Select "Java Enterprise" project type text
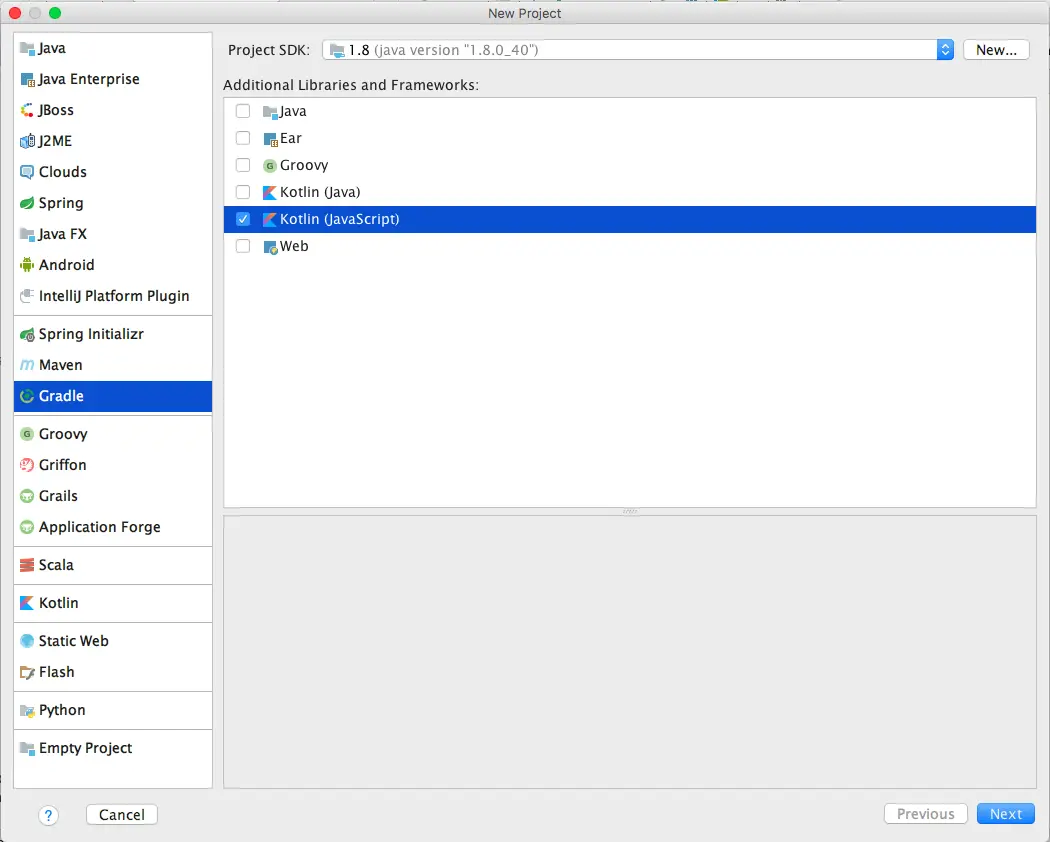The height and width of the screenshot is (842, 1050). pyautogui.click(x=89, y=79)
